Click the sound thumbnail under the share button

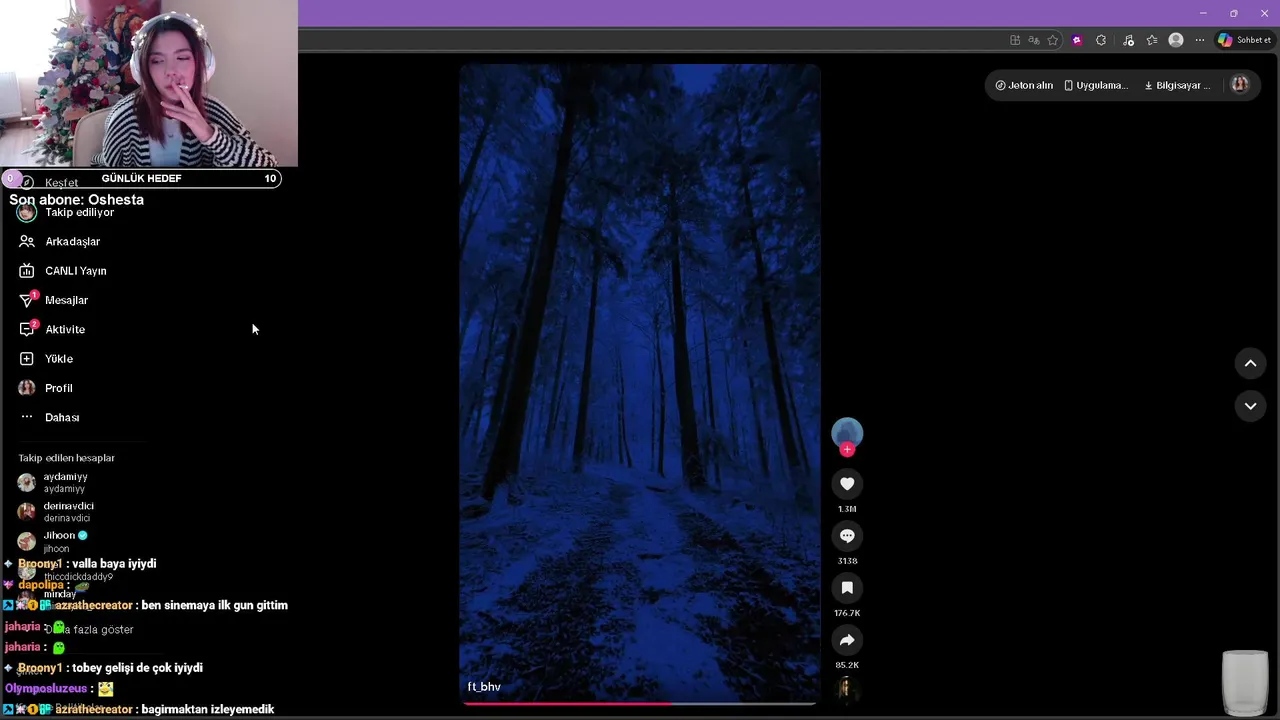[847, 689]
